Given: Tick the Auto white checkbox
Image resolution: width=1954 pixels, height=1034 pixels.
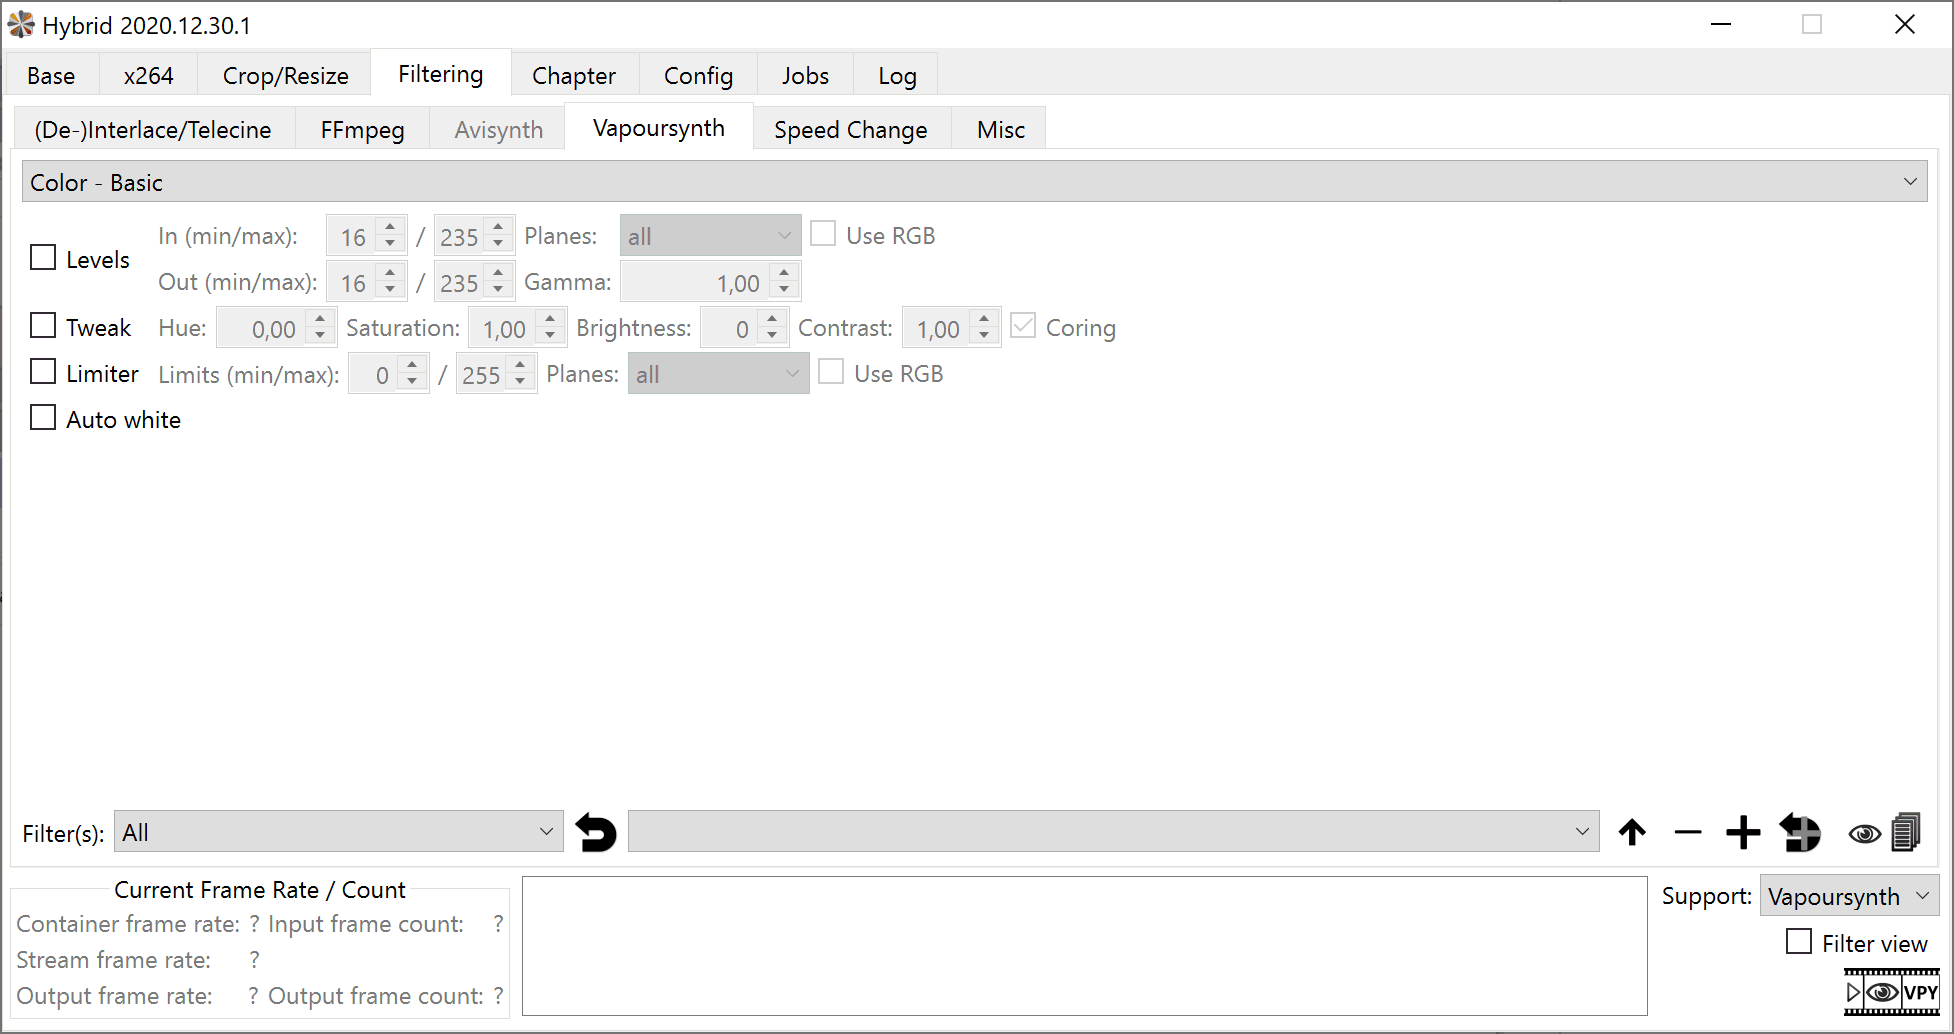Looking at the screenshot, I should click(43, 418).
